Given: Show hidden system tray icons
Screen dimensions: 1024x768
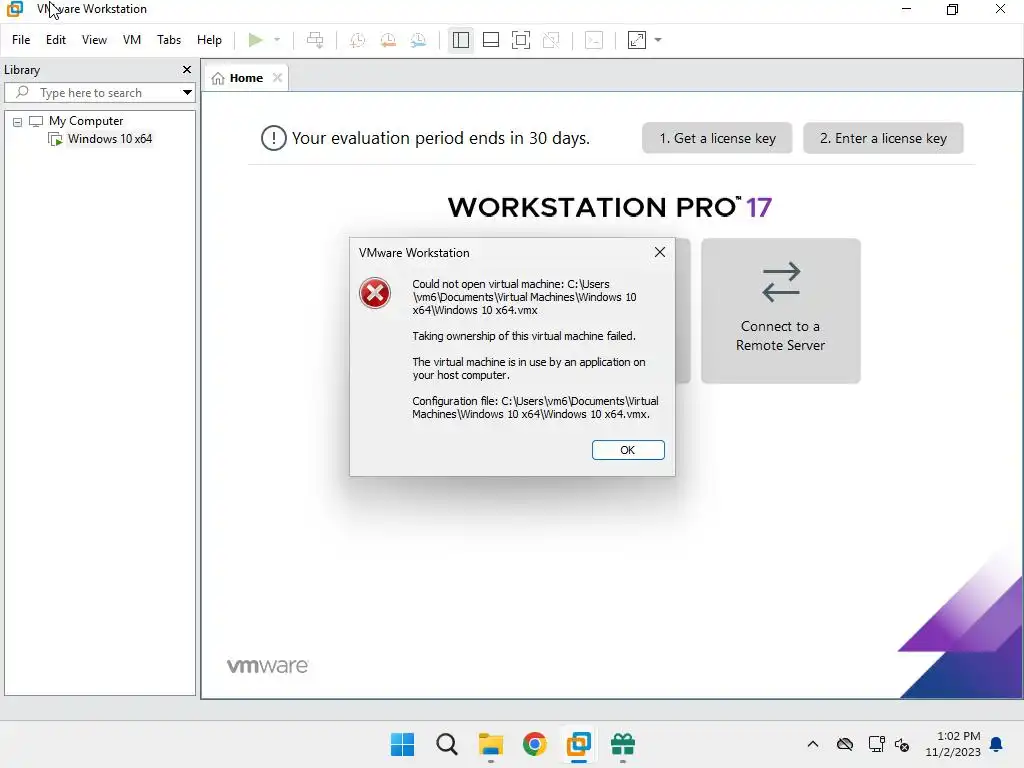Looking at the screenshot, I should pyautogui.click(x=812, y=744).
